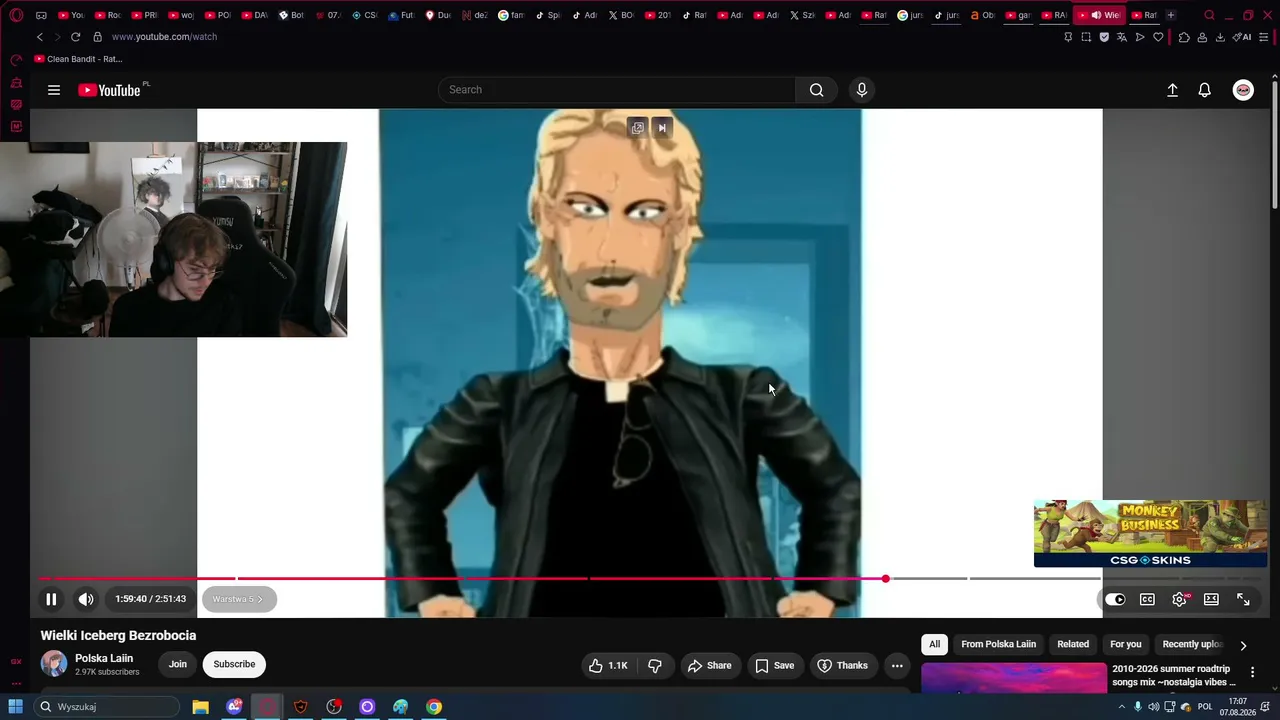This screenshot has width=1280, height=720.
Task: Select the Related chip
Action: [x=1073, y=644]
